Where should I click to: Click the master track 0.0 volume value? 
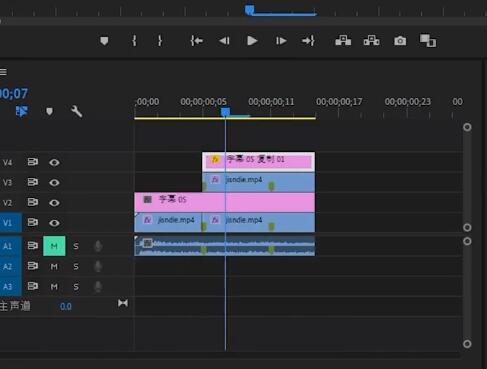pos(66,307)
